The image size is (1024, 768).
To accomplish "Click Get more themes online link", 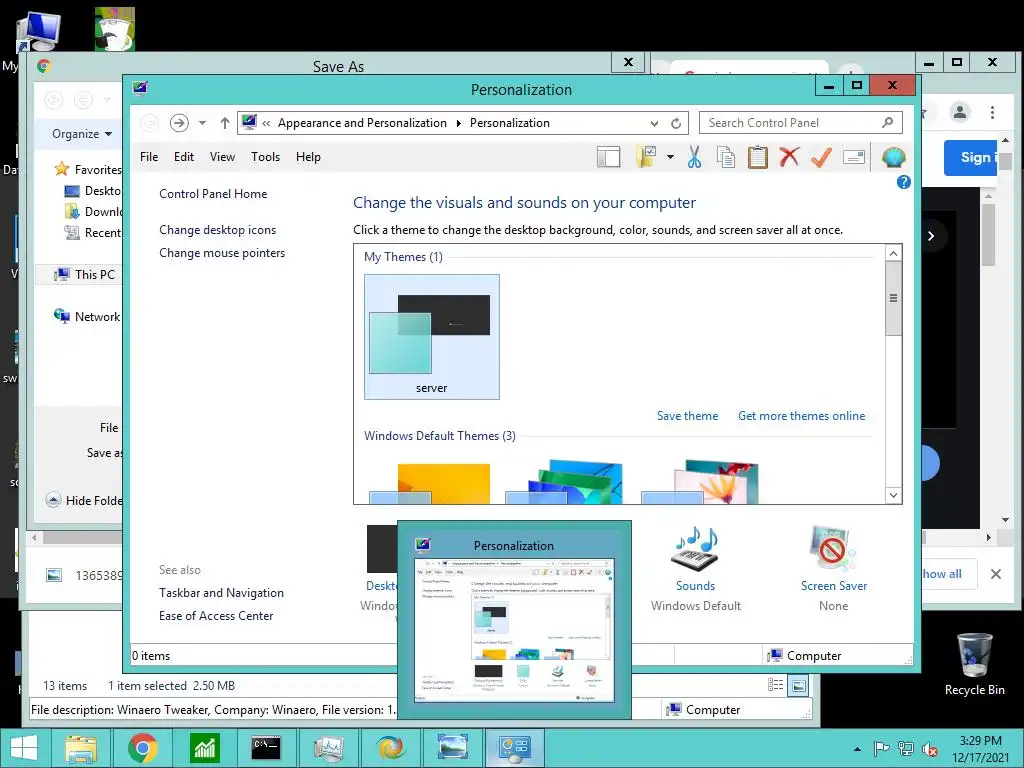I will click(x=801, y=416).
